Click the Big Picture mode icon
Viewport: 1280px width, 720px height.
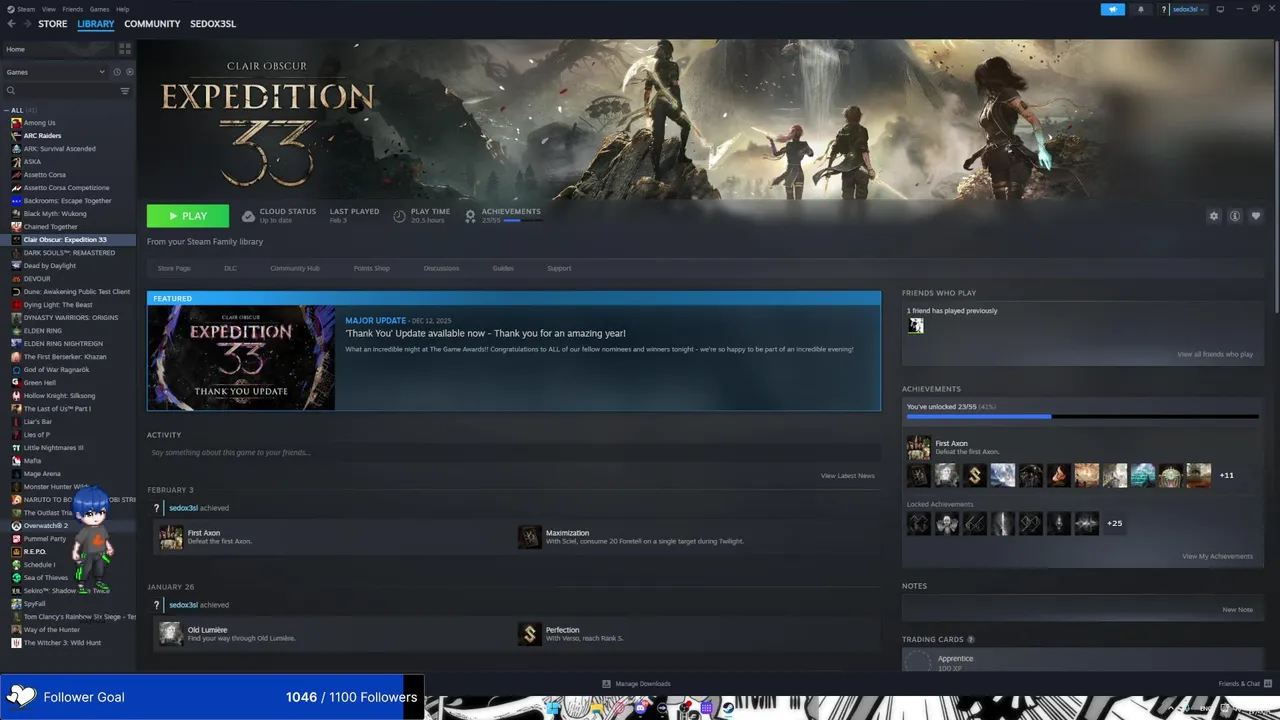click(x=1221, y=9)
